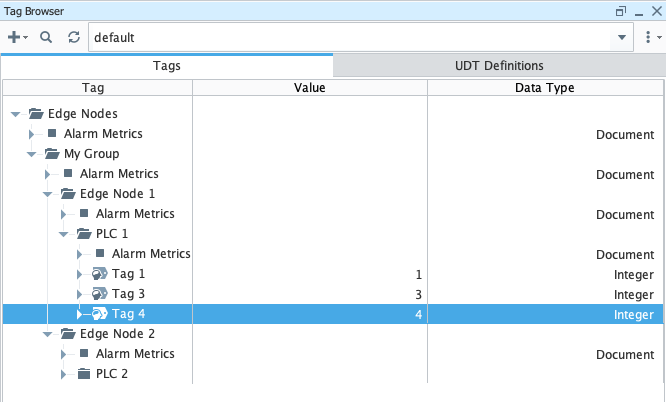This screenshot has height=402, width=666.
Task: Open the tag search magnifier tool
Action: pyautogui.click(x=45, y=37)
